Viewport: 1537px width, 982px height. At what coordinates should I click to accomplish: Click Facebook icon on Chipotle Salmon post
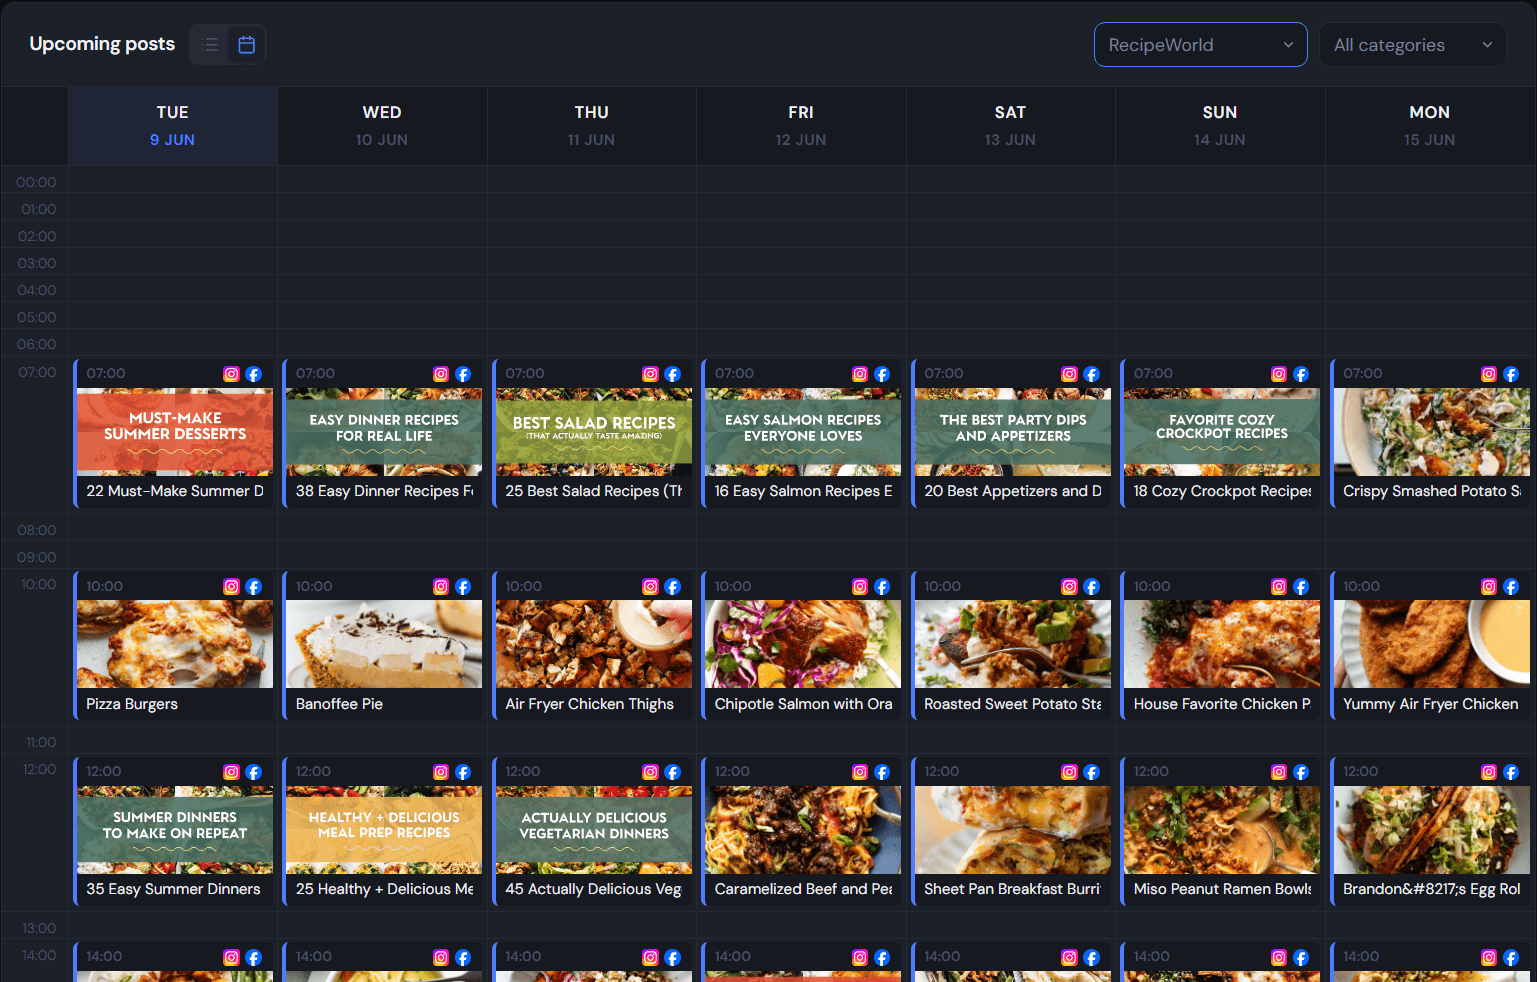pyautogui.click(x=882, y=587)
